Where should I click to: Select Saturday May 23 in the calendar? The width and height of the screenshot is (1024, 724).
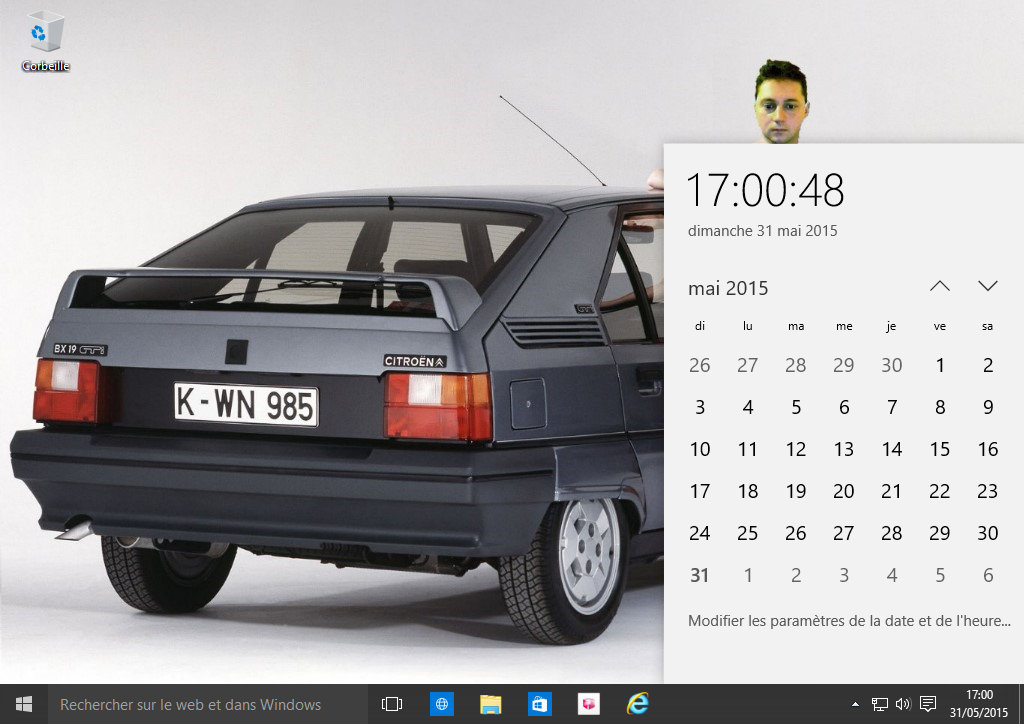coord(988,491)
